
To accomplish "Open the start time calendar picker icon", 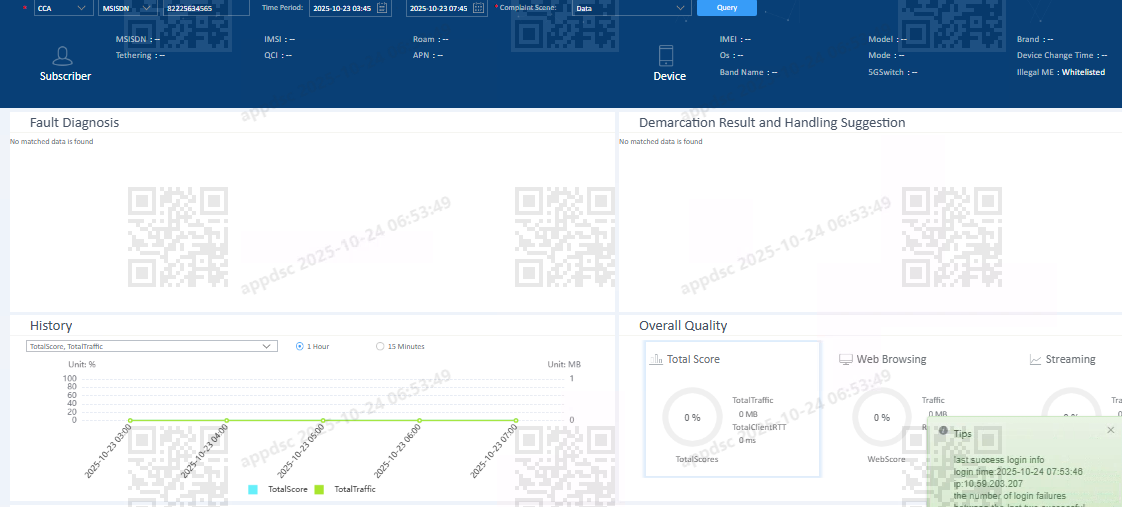I will point(382,8).
